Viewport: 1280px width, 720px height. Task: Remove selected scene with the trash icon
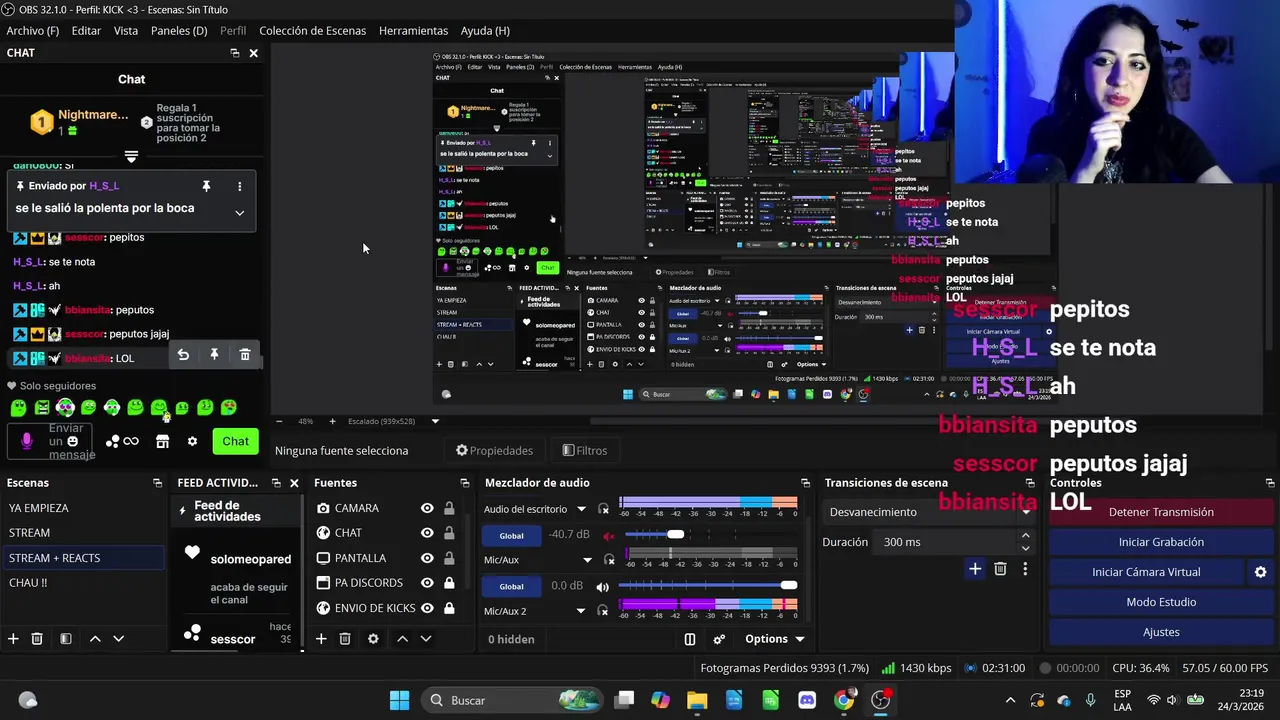(x=37, y=639)
